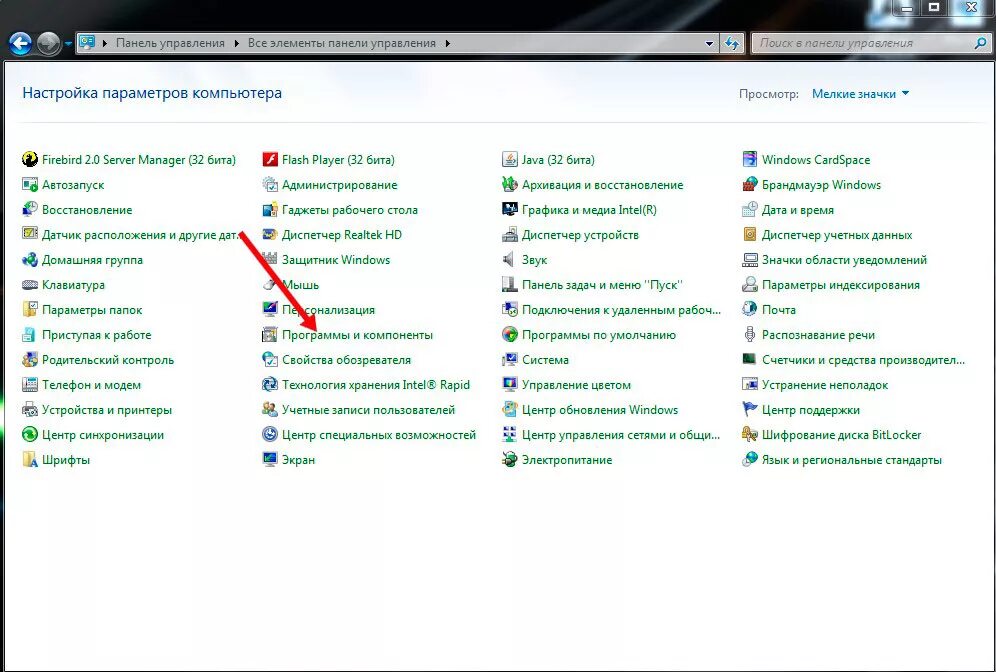Click Параметры индексирования link

pos(840,285)
